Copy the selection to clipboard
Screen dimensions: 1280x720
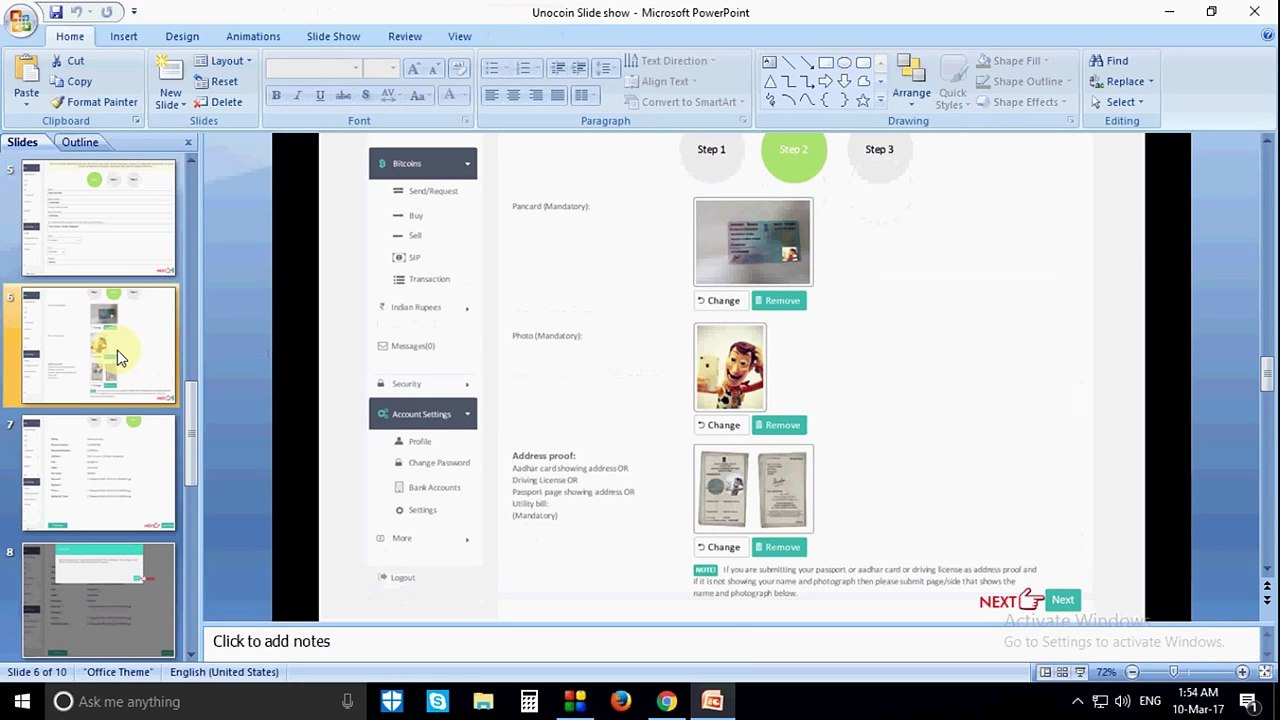point(70,82)
